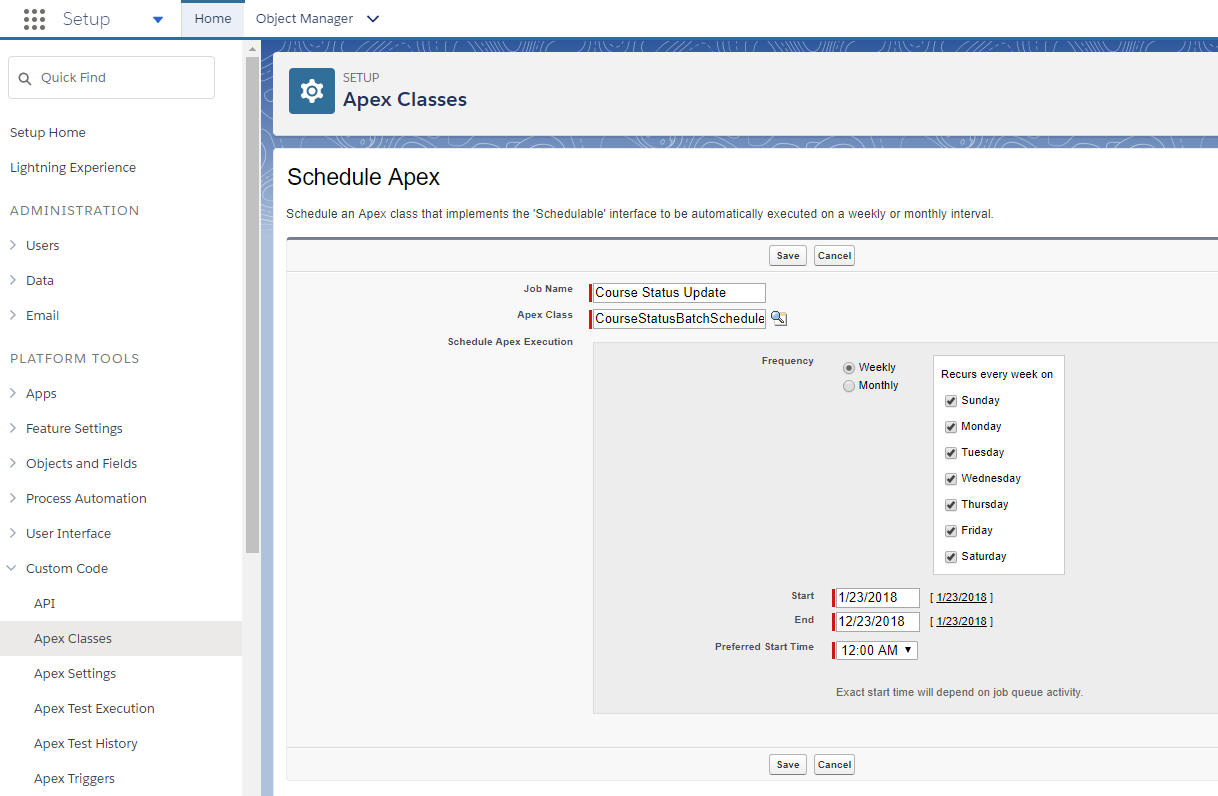Image resolution: width=1218 pixels, height=796 pixels.
Task: Uncheck the Thursday checkbox
Action: 951,505
